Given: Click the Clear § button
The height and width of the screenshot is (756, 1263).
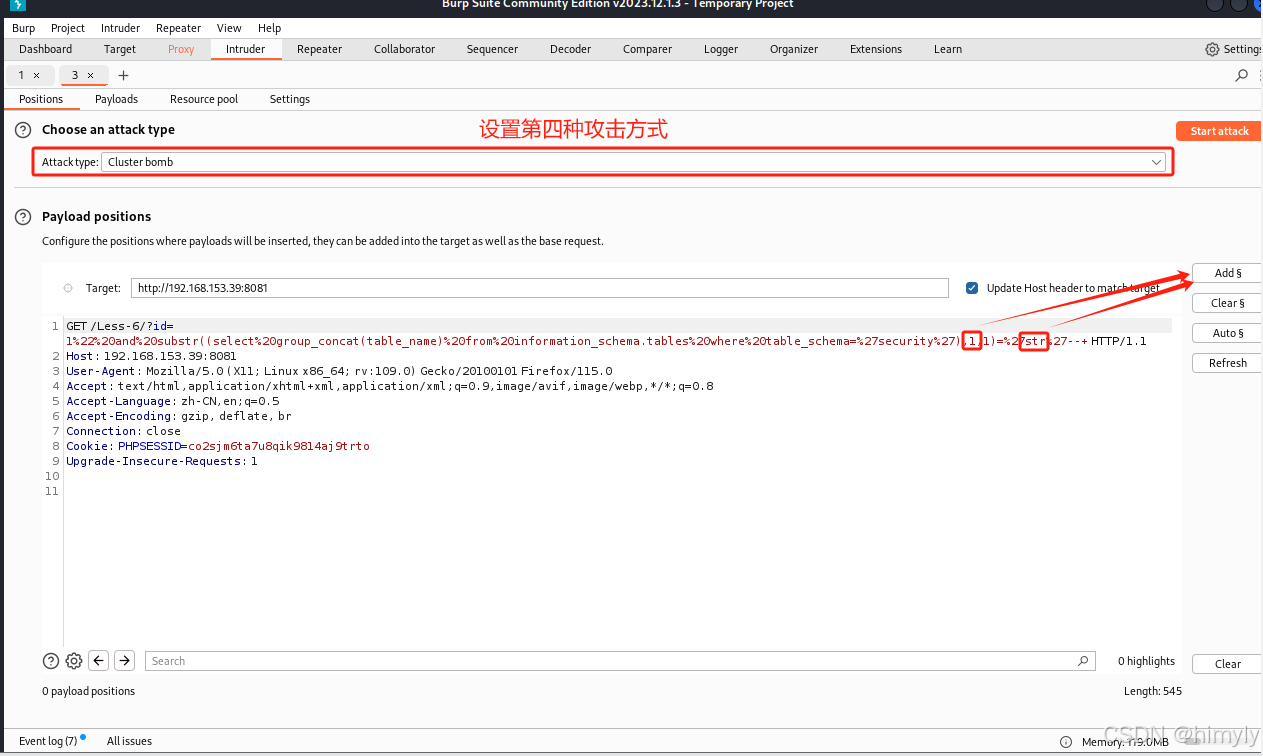Looking at the screenshot, I should (x=1227, y=303).
